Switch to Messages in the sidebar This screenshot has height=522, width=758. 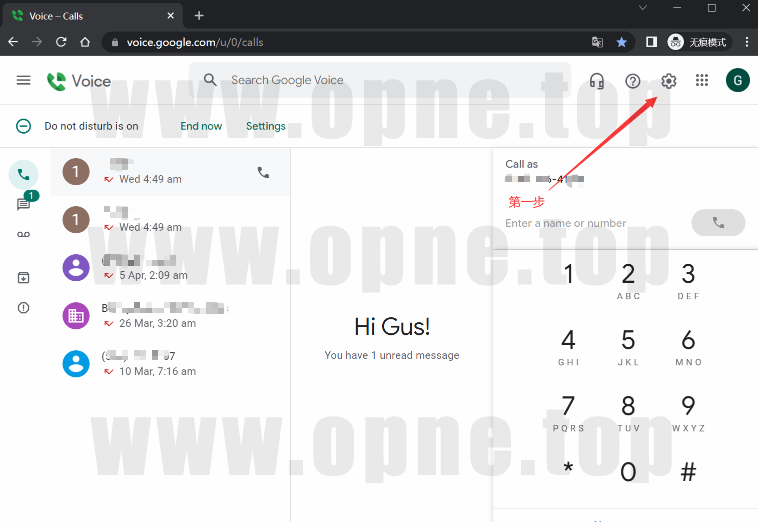click(x=23, y=204)
